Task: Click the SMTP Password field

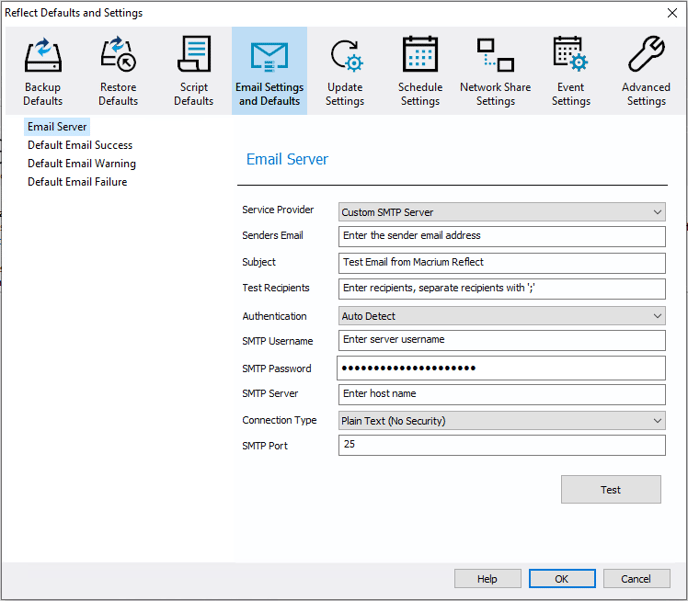Action: click(x=501, y=368)
